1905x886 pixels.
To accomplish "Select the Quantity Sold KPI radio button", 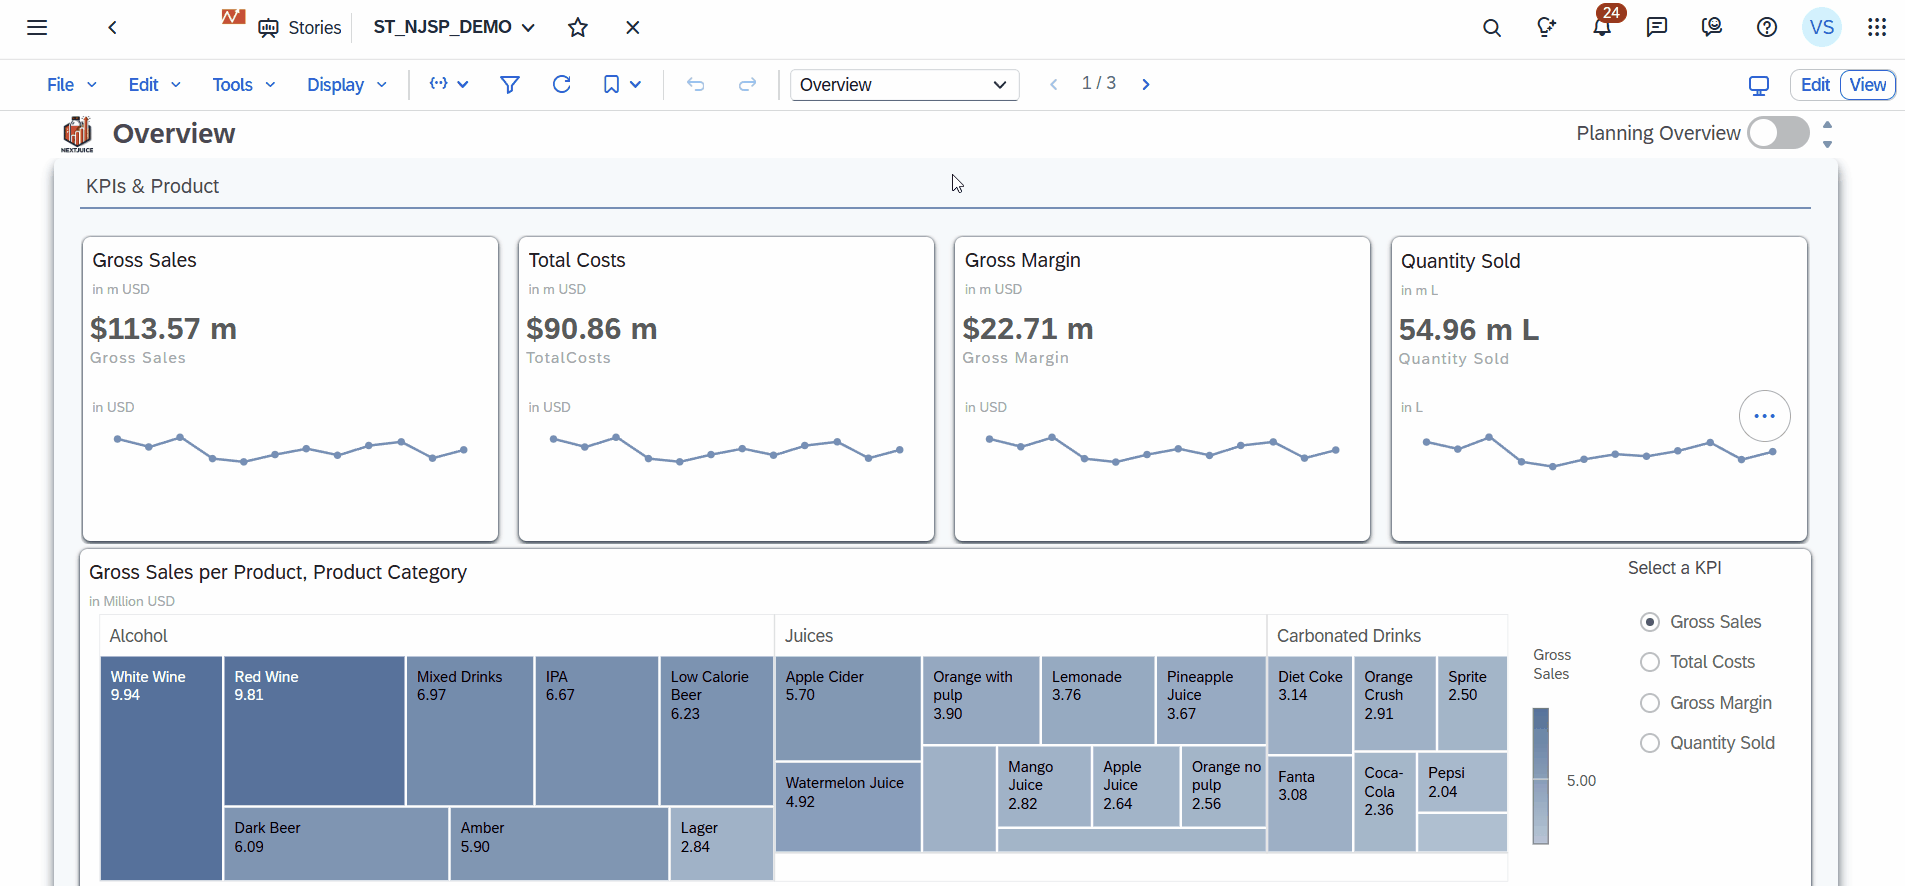I will (x=1650, y=743).
